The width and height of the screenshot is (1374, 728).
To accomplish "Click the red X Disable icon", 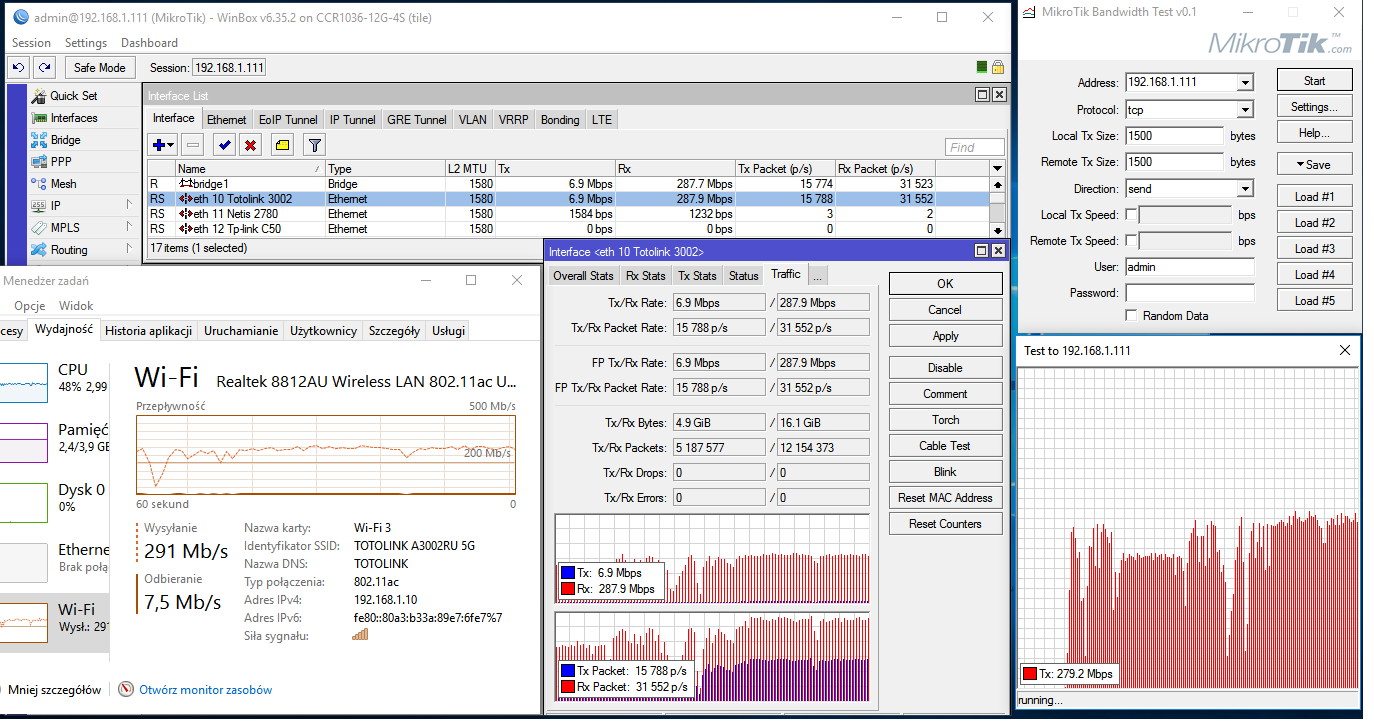I will click(250, 145).
